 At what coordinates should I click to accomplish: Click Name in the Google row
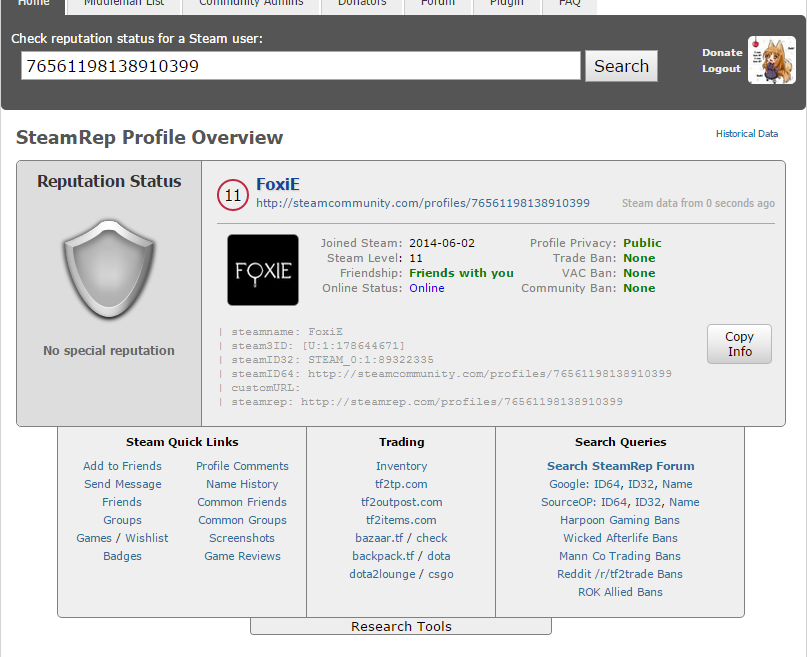click(x=677, y=484)
